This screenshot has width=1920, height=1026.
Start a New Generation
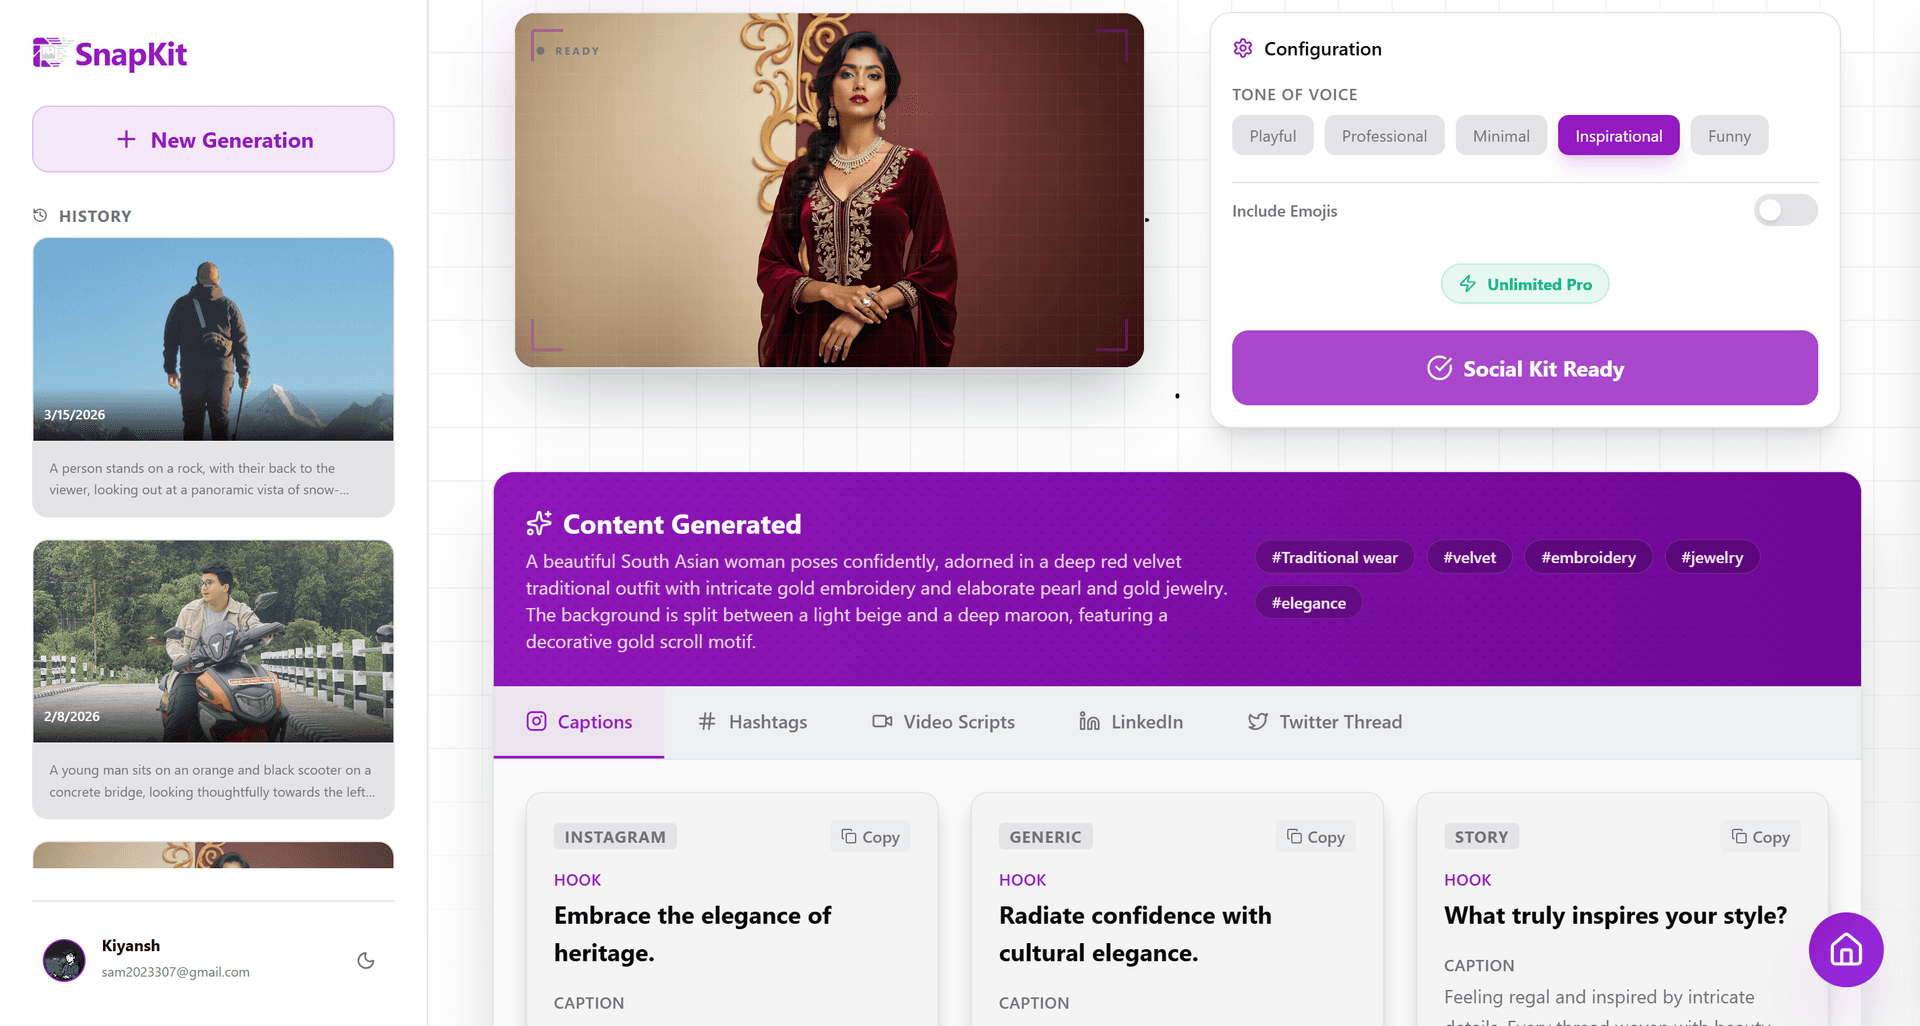pos(213,139)
